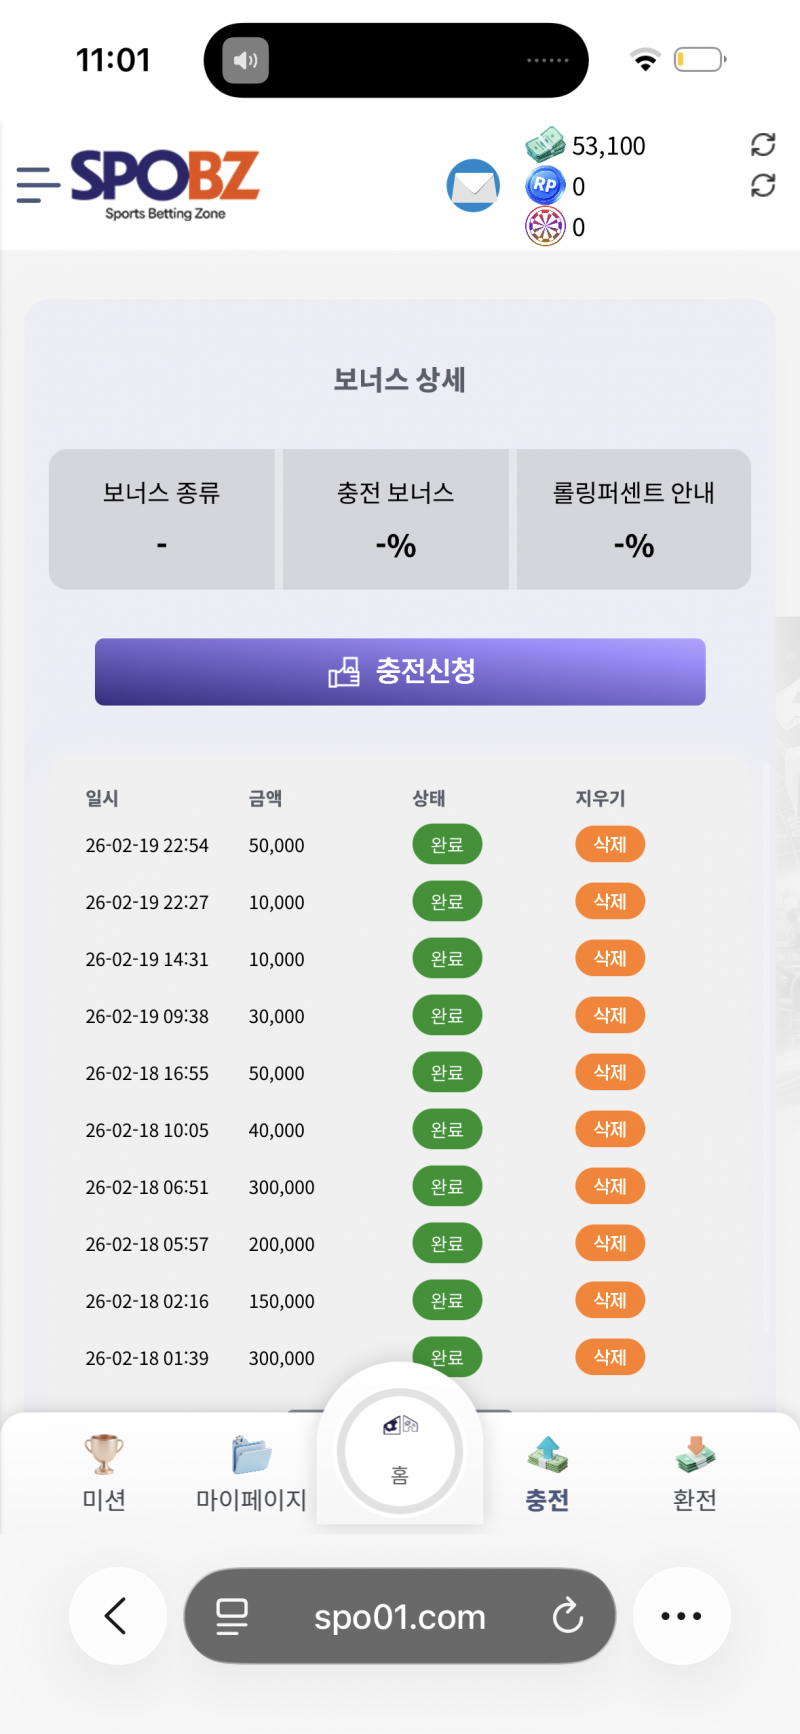Go back with browser back arrow
This screenshot has width=800, height=1734.
[117, 1615]
